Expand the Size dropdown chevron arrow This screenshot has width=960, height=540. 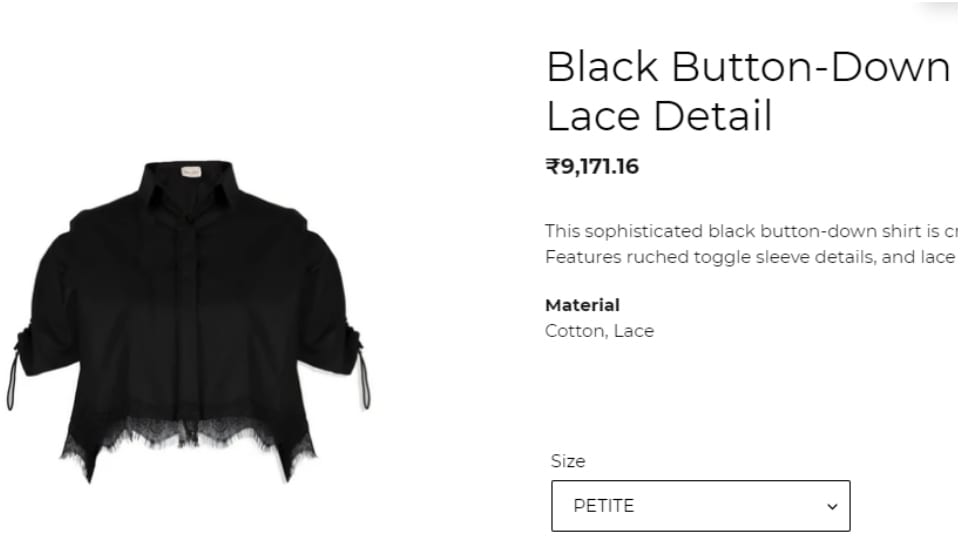[832, 506]
